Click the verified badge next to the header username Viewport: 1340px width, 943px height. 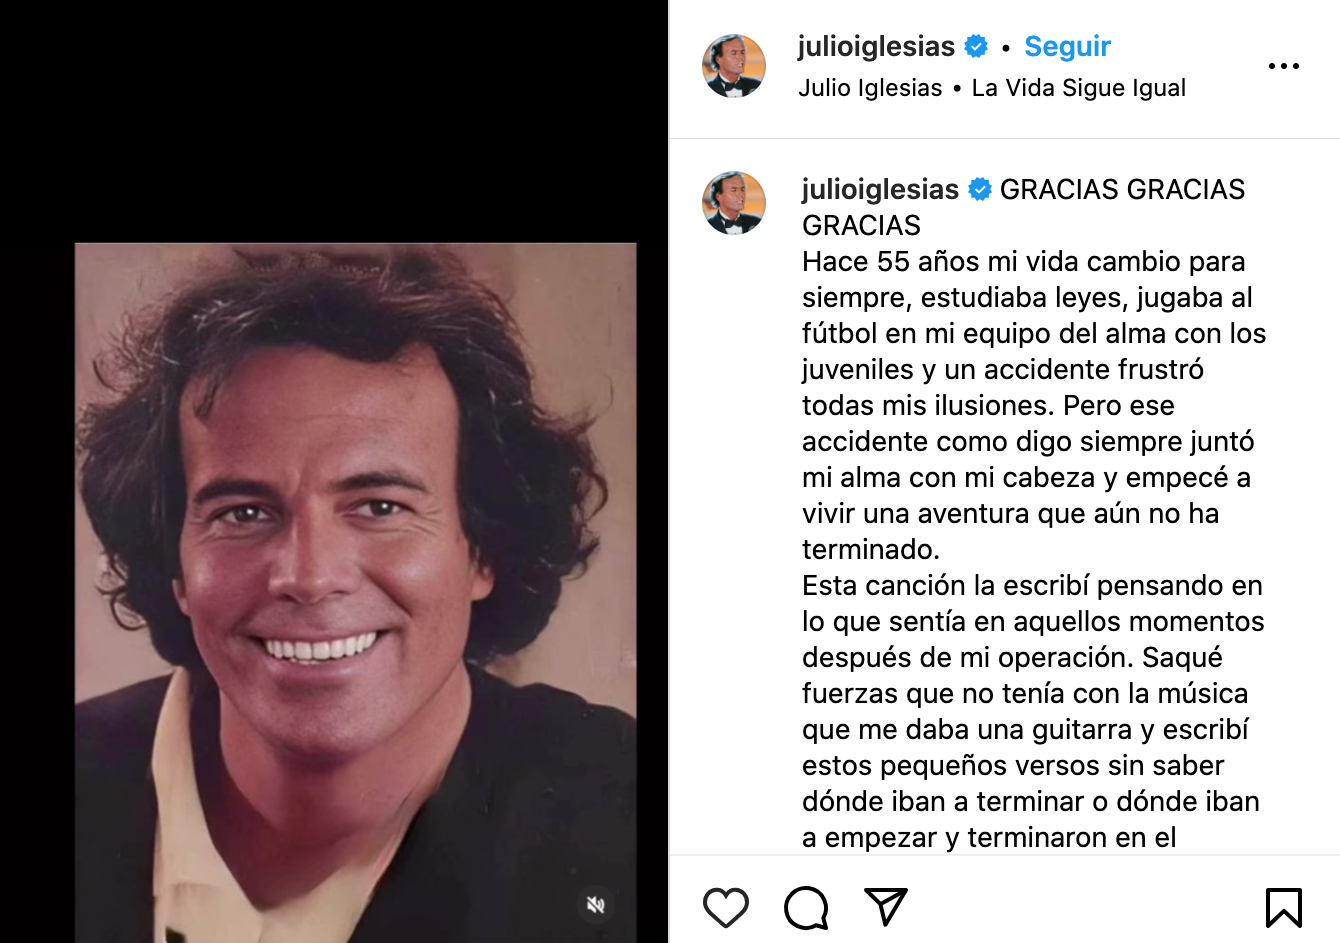pyautogui.click(x=976, y=46)
